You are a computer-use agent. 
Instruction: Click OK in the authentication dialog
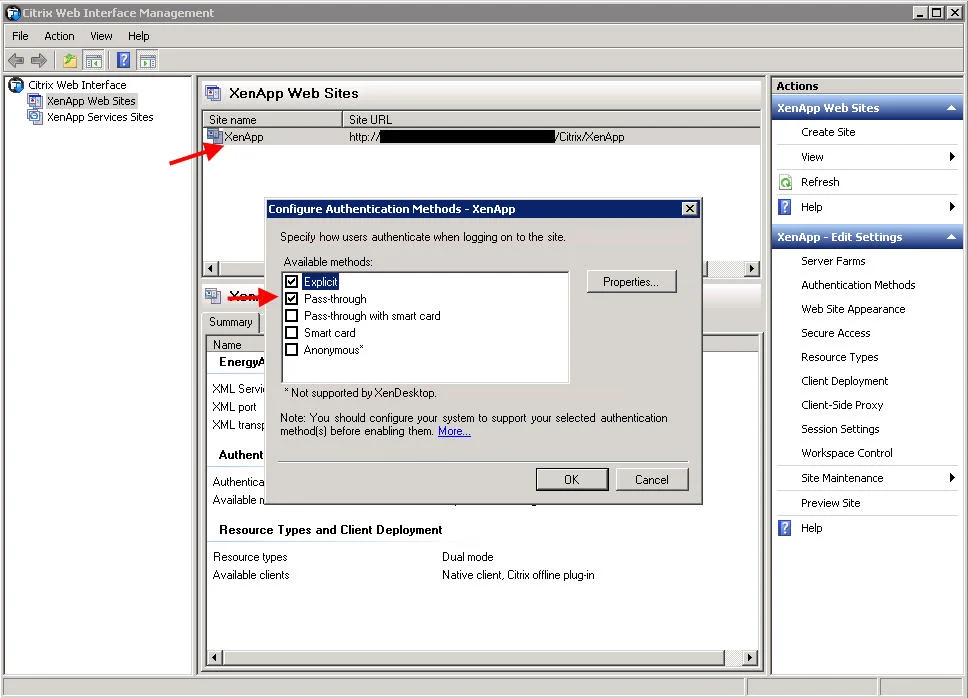[x=572, y=480]
